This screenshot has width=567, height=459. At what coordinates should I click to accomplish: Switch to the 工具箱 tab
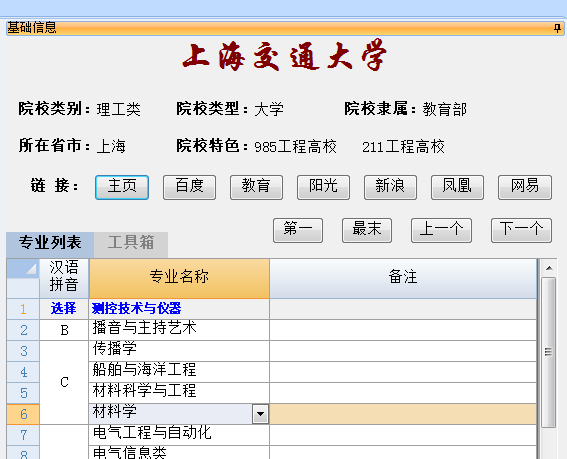131,242
